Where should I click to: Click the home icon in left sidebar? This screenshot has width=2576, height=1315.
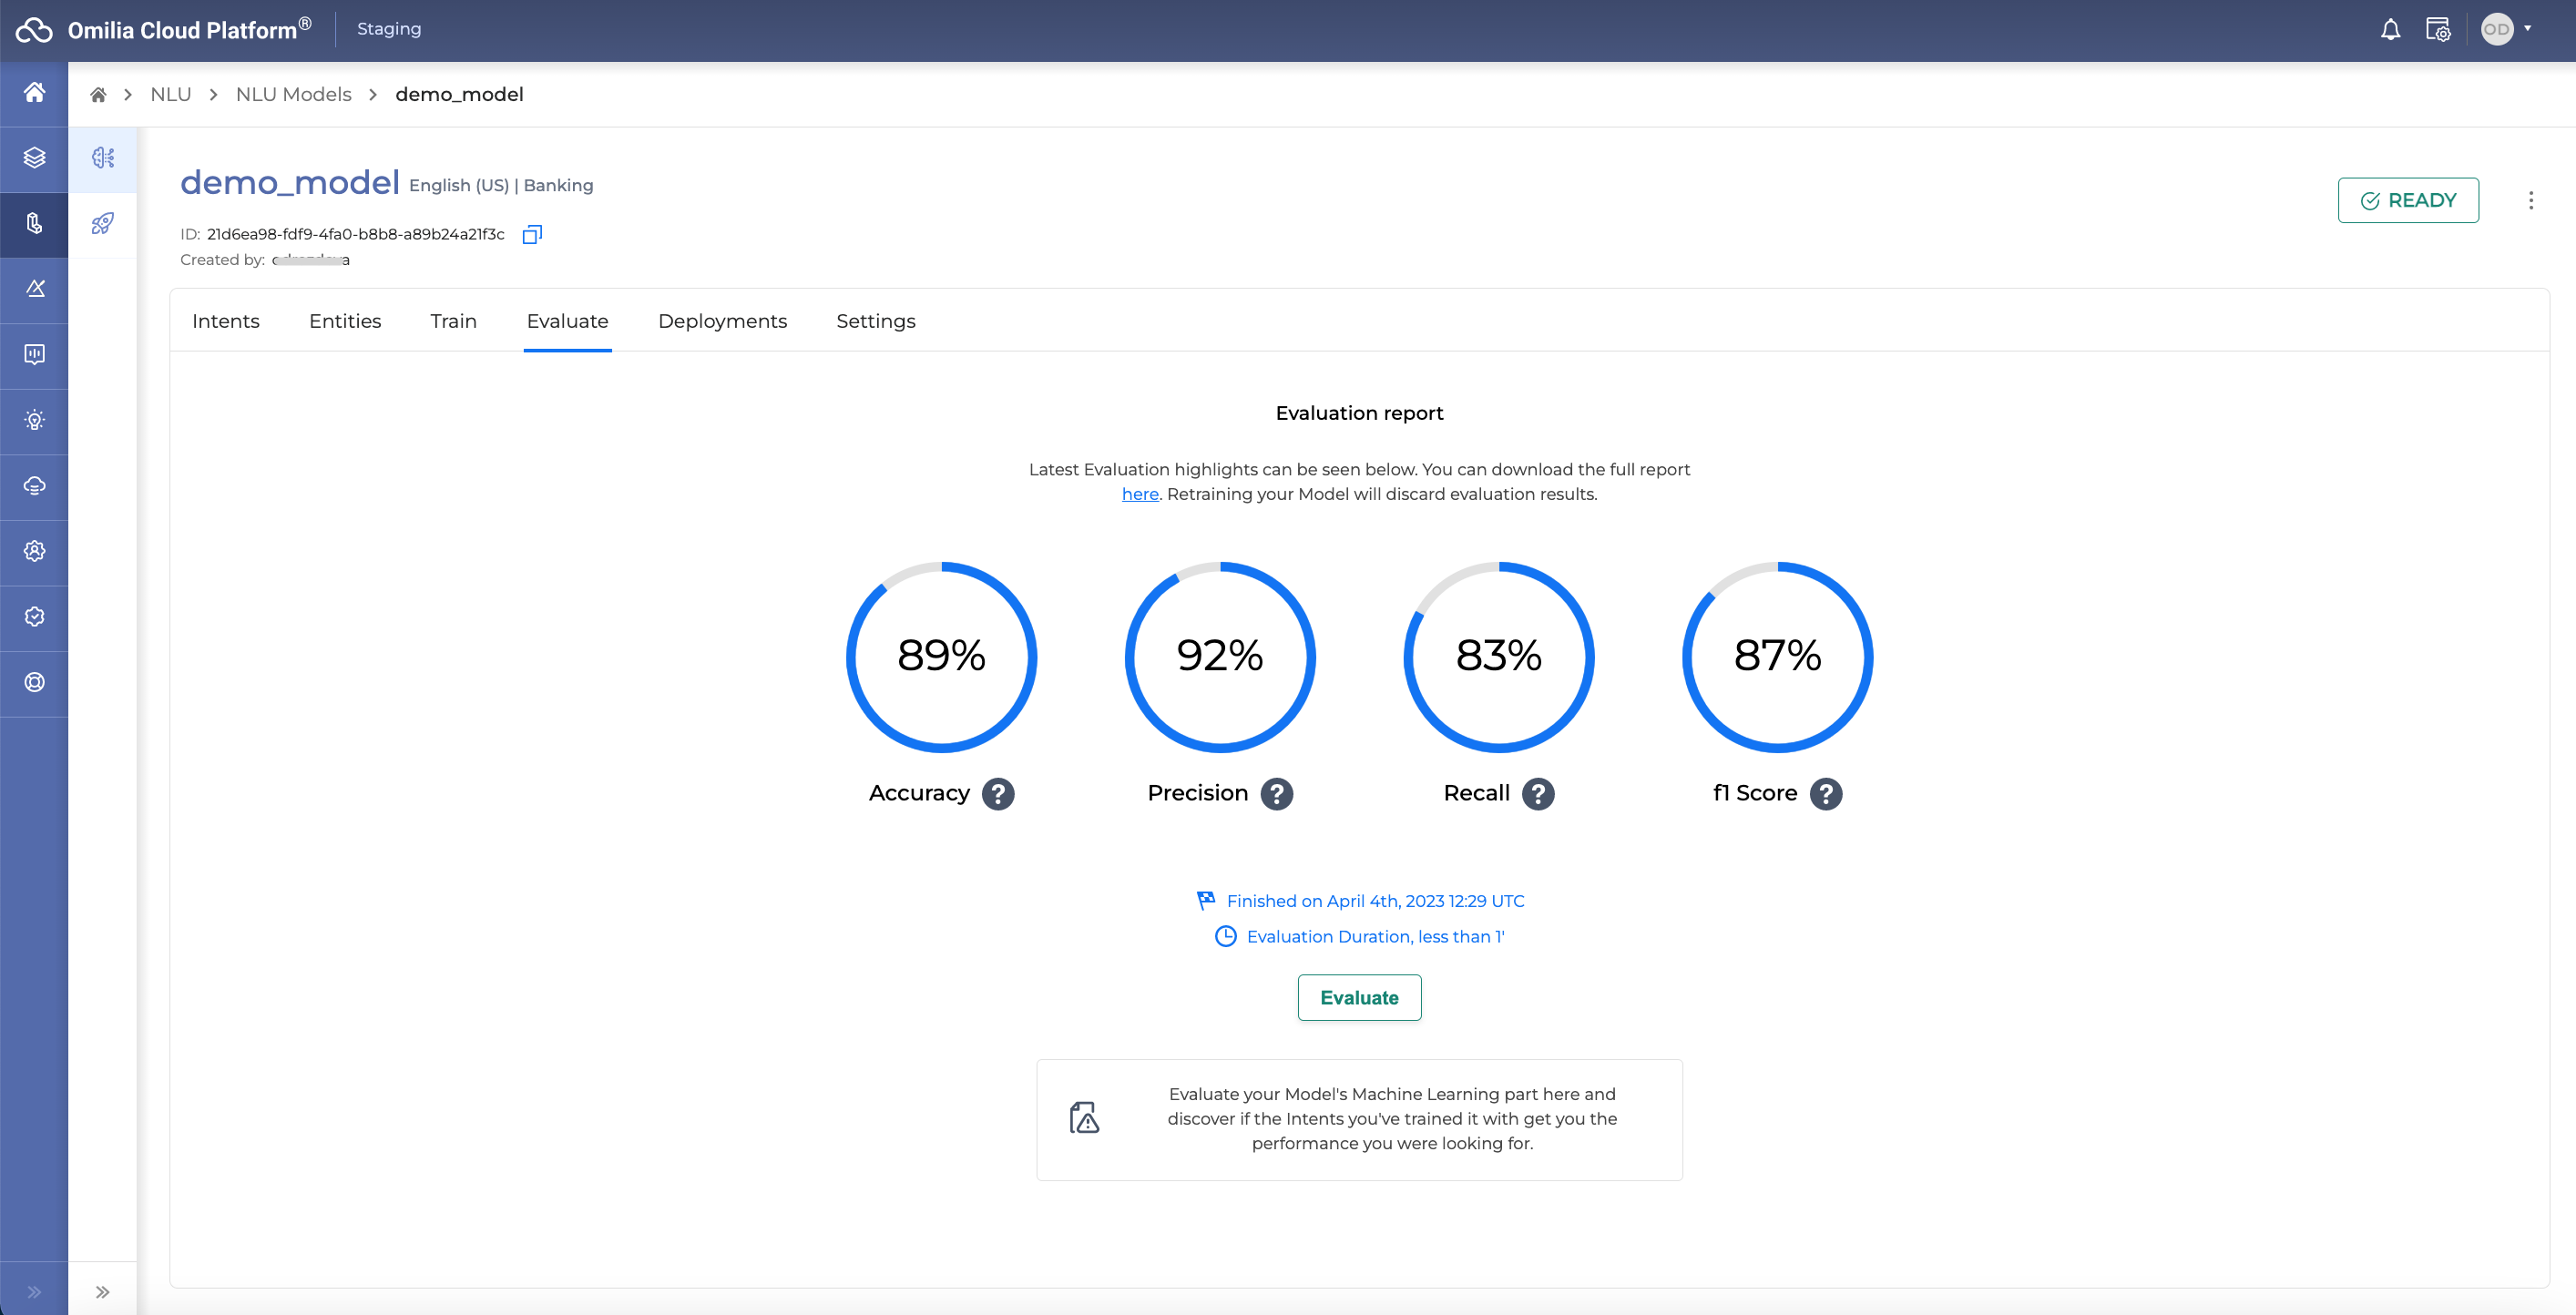pyautogui.click(x=34, y=93)
